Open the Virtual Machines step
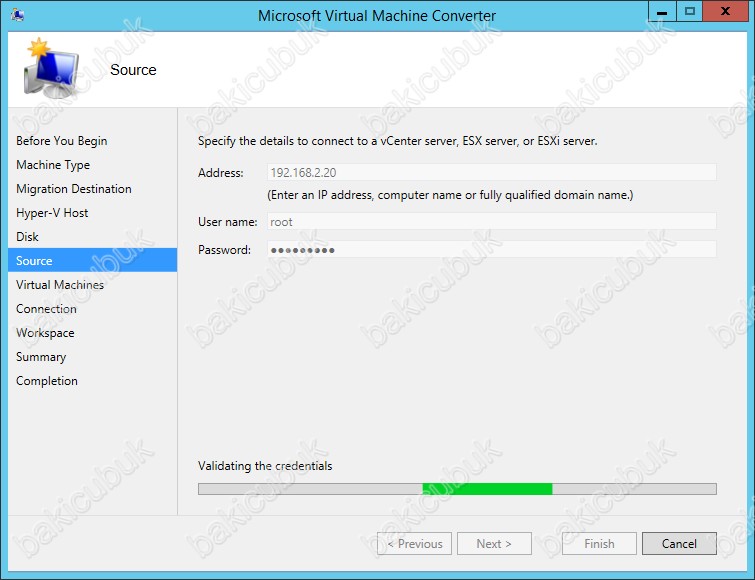755x580 pixels. [60, 284]
